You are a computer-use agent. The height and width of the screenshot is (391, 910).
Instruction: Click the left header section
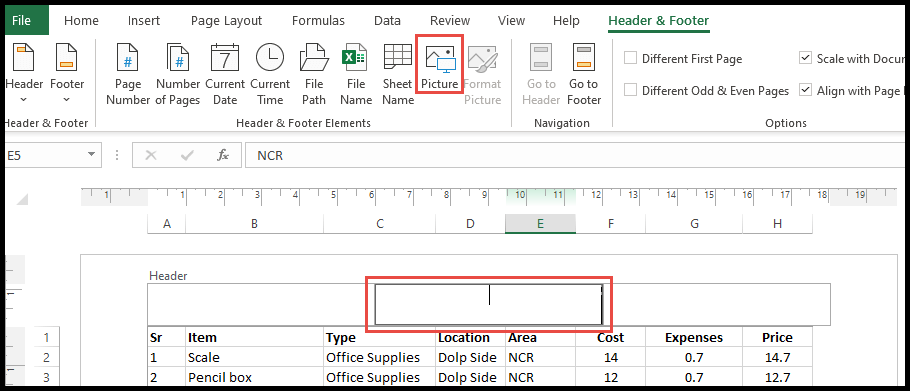click(x=261, y=304)
